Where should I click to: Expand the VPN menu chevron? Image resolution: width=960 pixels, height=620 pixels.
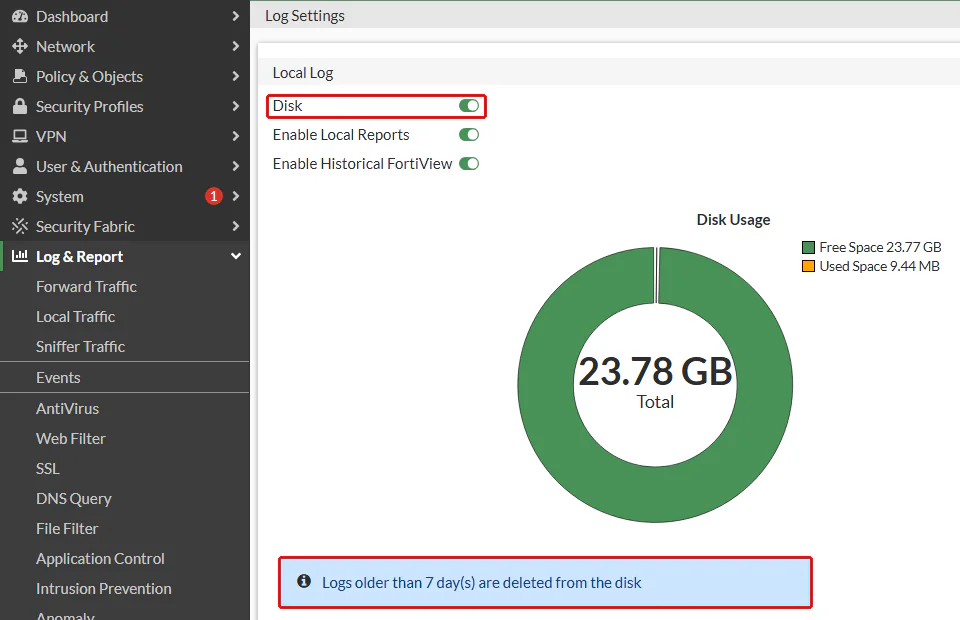(x=236, y=136)
